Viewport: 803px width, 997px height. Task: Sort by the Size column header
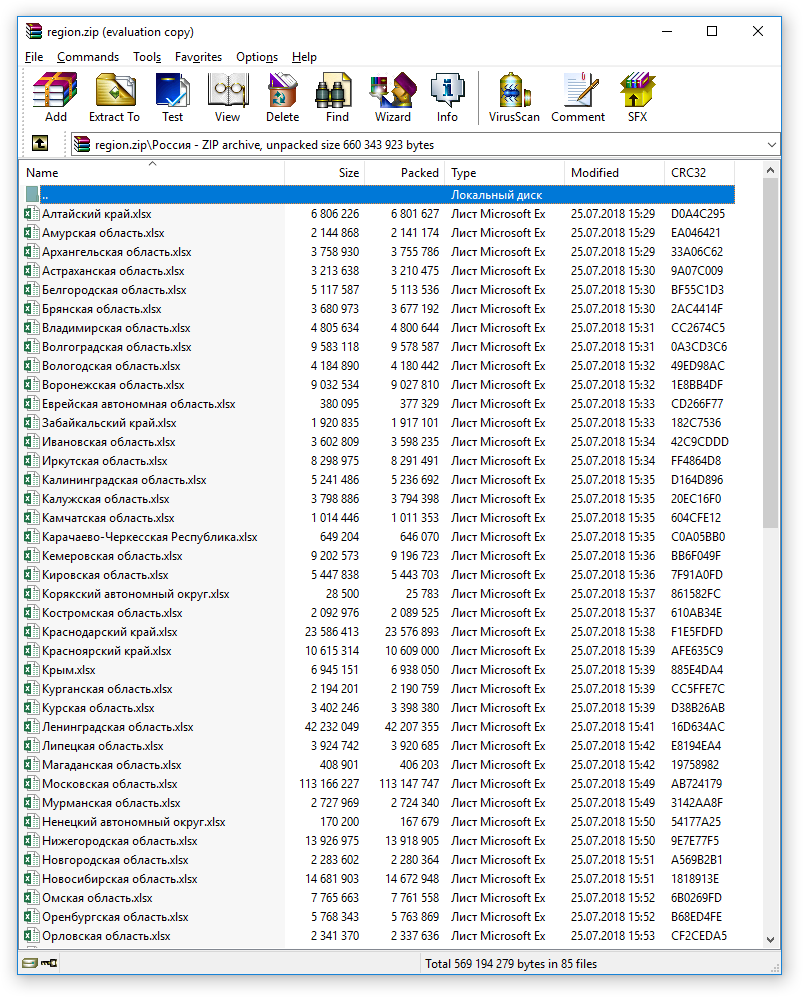(x=325, y=172)
